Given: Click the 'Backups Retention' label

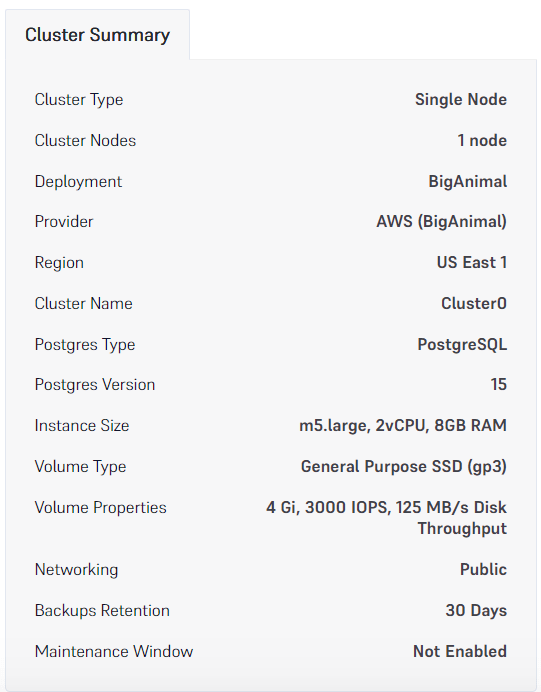Looking at the screenshot, I should [102, 611].
